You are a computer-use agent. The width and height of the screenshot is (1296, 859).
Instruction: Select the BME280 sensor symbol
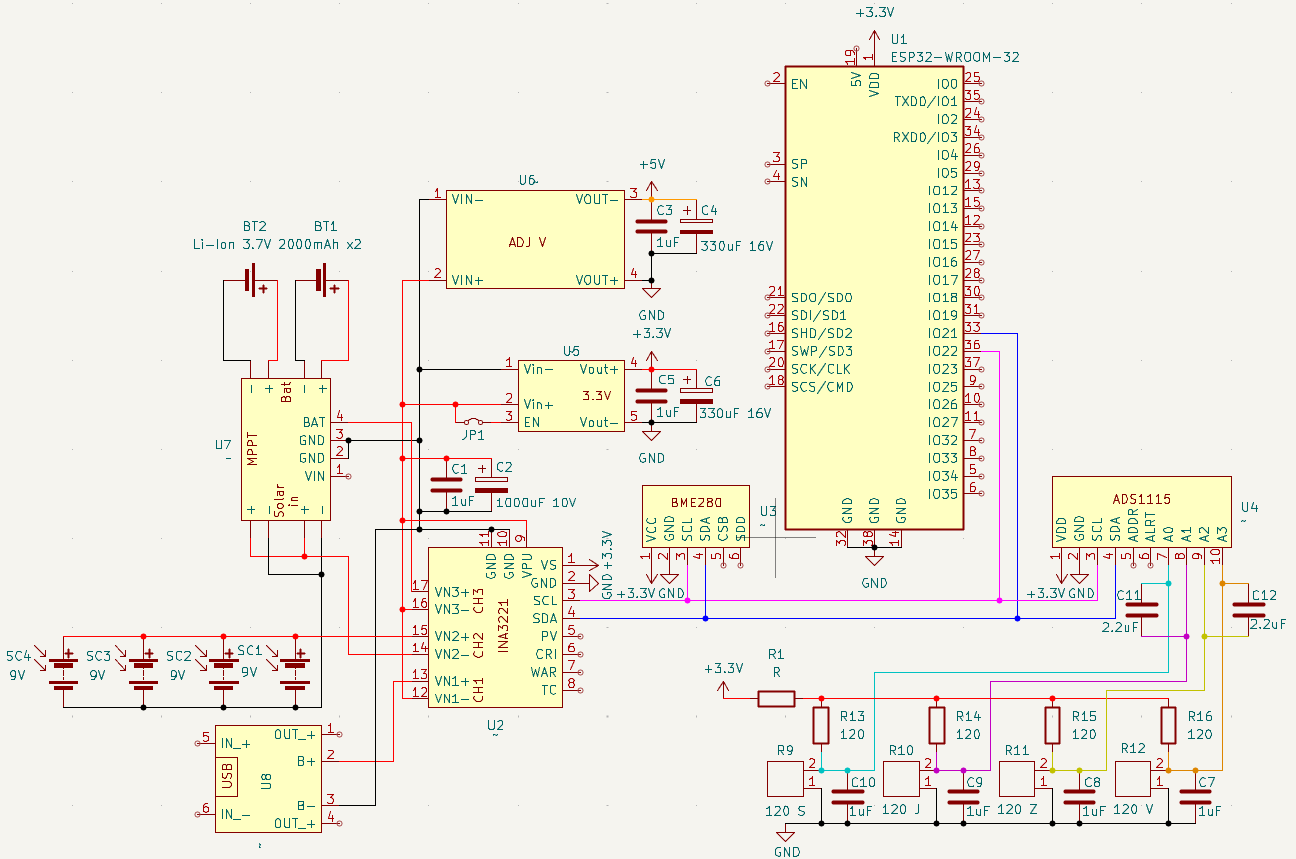[694, 516]
